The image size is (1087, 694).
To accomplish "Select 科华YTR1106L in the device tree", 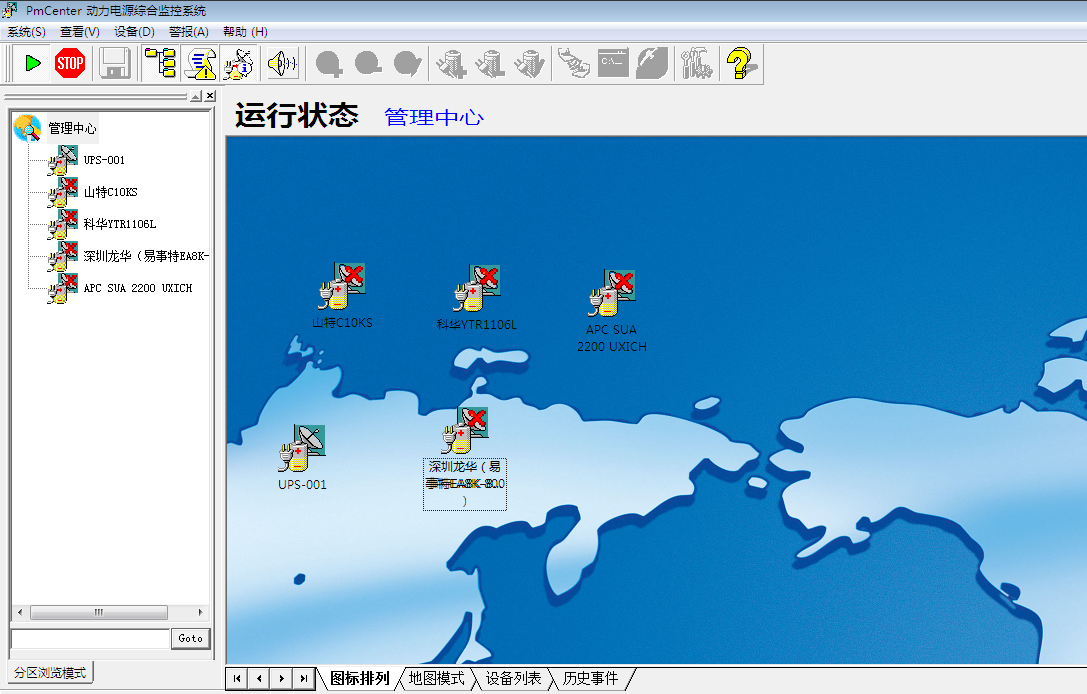I will point(120,224).
